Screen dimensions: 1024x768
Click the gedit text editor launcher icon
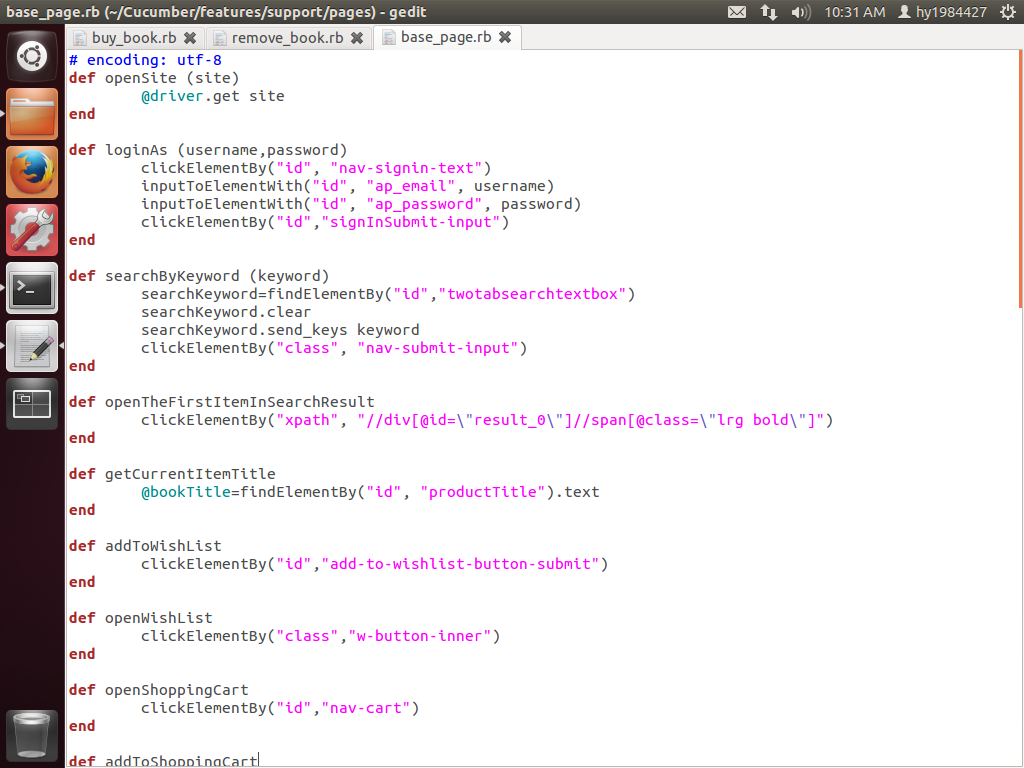click(31, 346)
